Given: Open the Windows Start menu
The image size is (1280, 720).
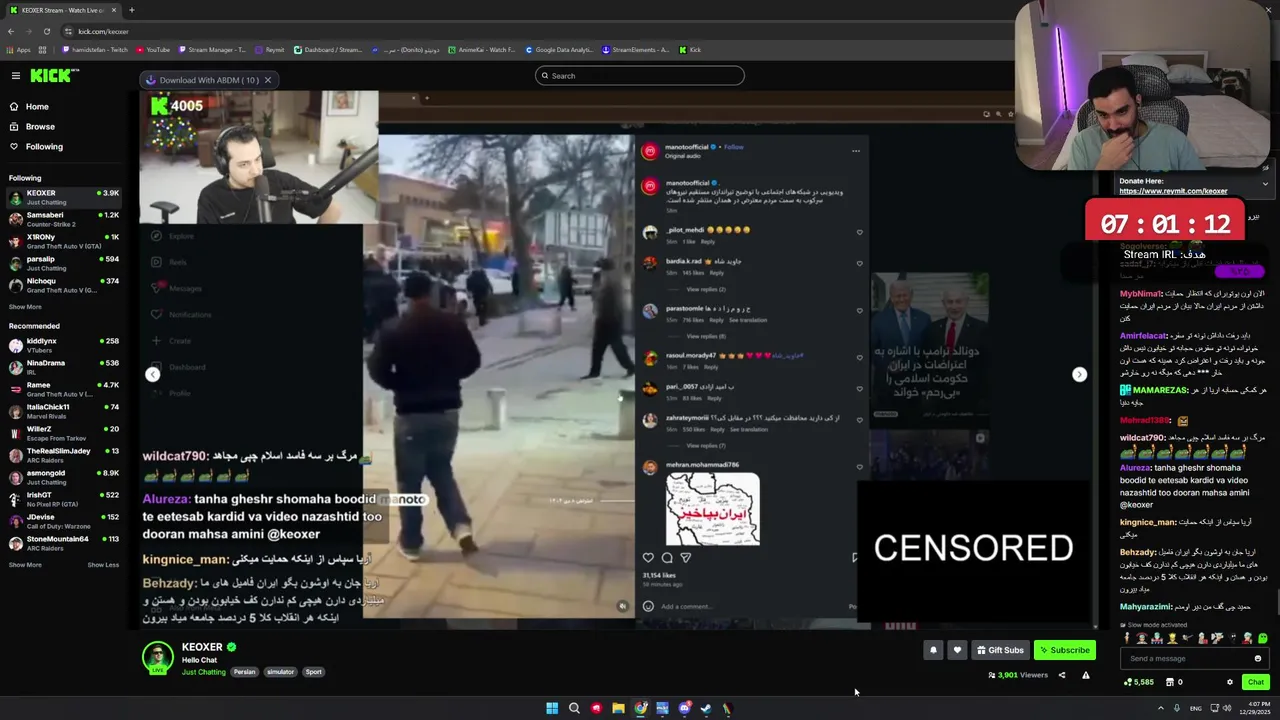Looking at the screenshot, I should pyautogui.click(x=552, y=708).
